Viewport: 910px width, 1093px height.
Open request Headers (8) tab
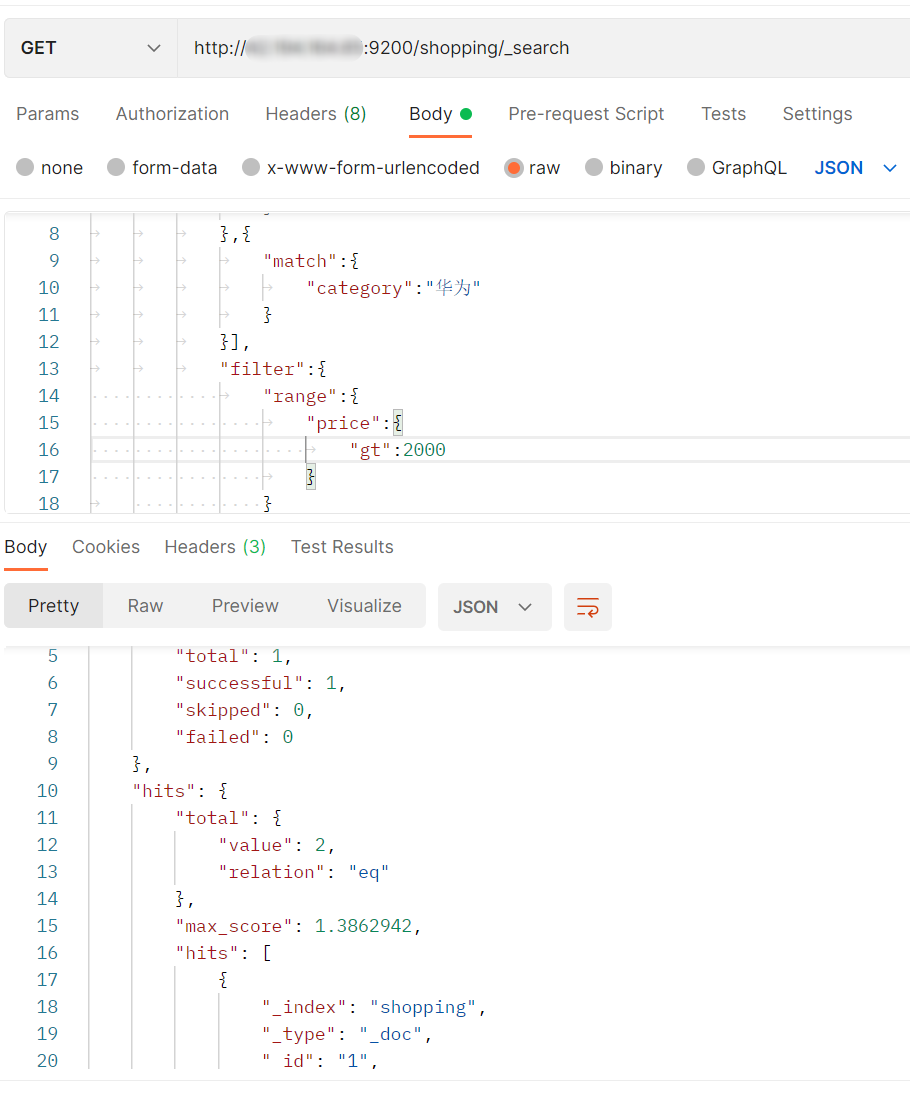[315, 114]
